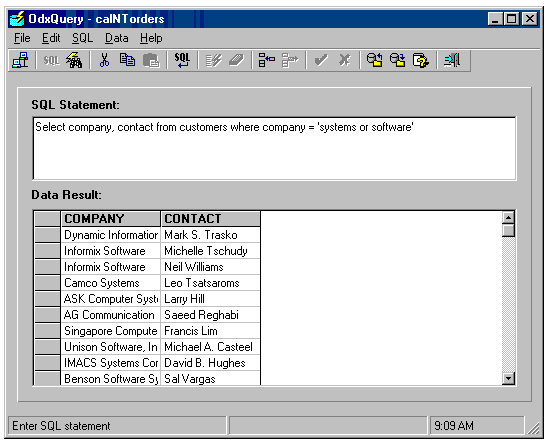548x444 pixels.
Task: Click the question-mark help window icon
Action: point(420,60)
